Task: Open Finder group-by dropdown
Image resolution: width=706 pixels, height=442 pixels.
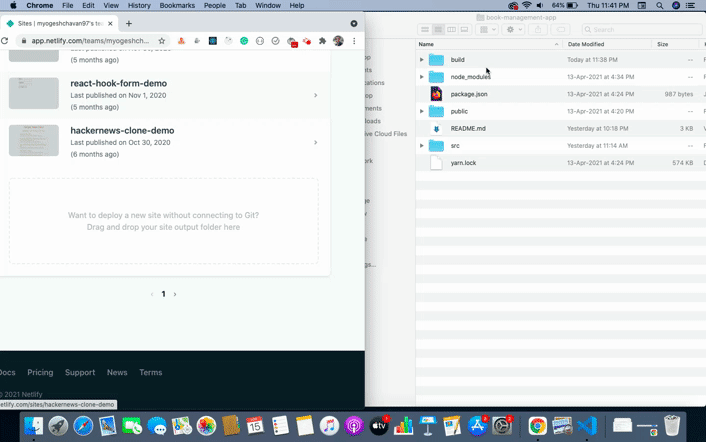Action: (488, 30)
